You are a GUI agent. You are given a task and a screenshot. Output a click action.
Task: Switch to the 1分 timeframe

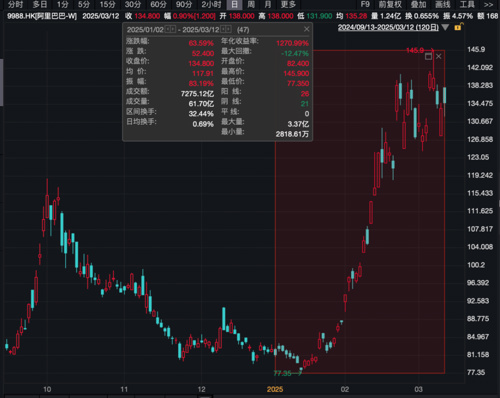pos(62,4)
